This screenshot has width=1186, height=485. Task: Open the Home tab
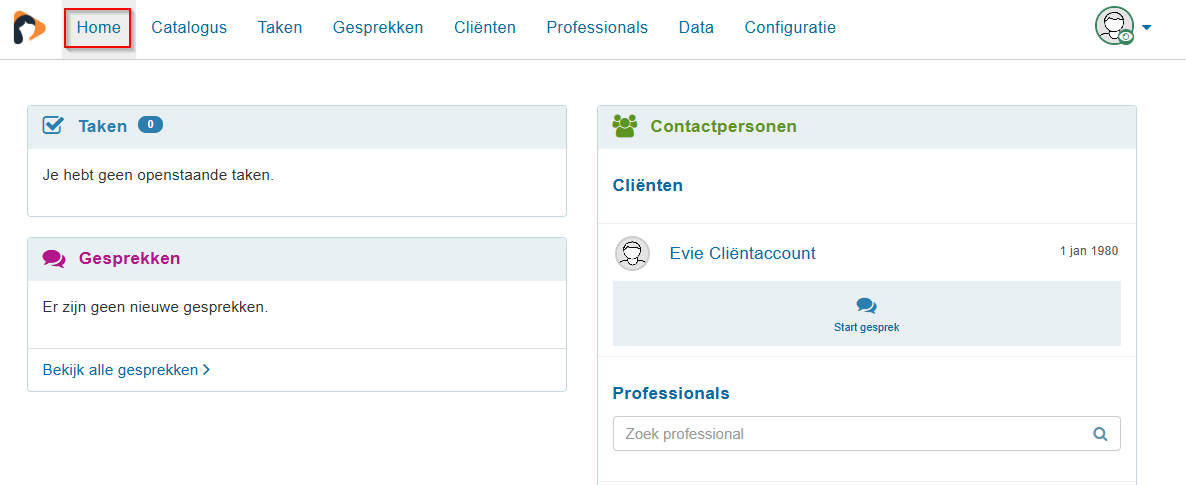tap(98, 28)
